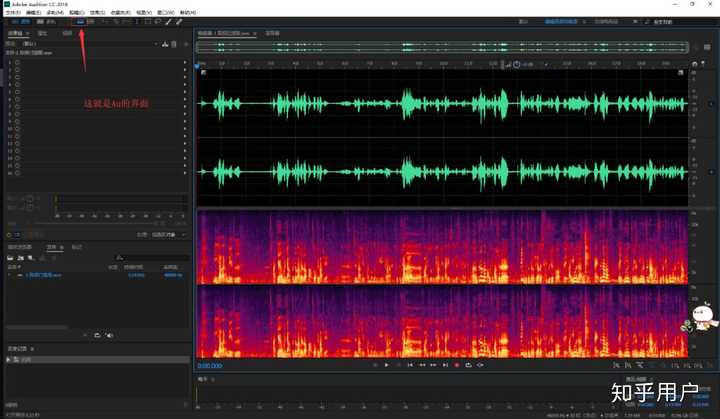Toggle loop playback in transport controls
720x419 pixels.
coord(468,365)
